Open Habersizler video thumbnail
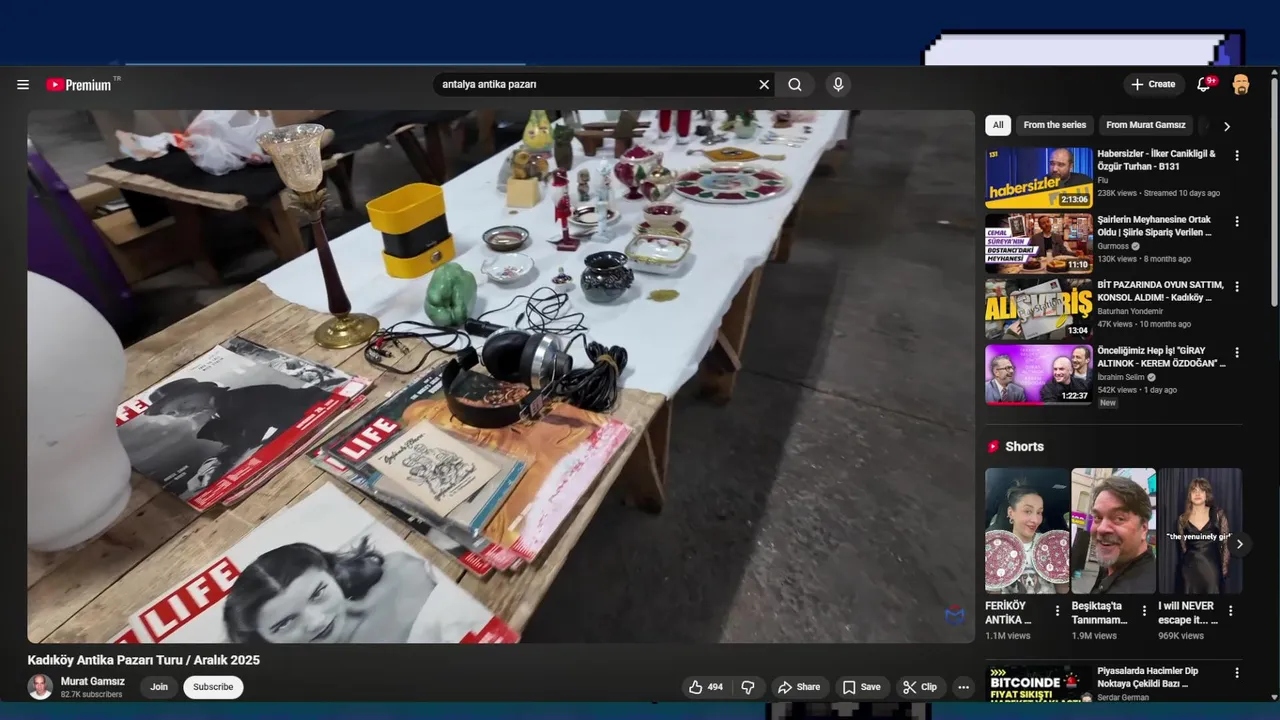The height and width of the screenshot is (720, 1280). click(1039, 178)
